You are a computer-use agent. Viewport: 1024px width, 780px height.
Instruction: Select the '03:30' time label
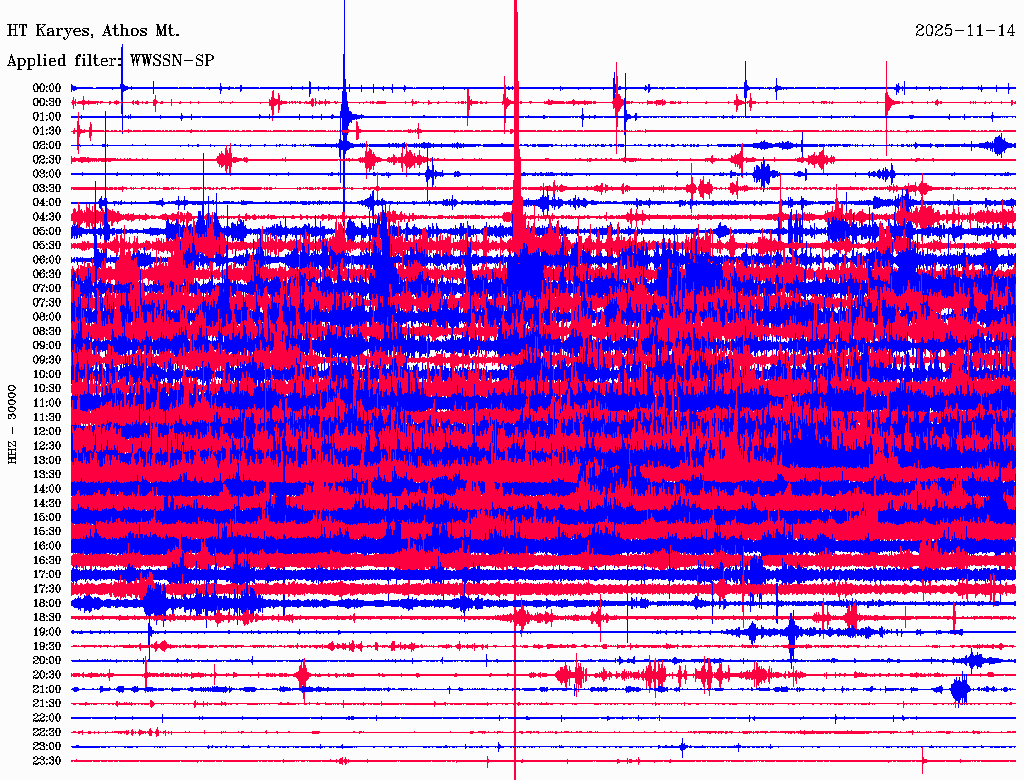[x=47, y=188]
